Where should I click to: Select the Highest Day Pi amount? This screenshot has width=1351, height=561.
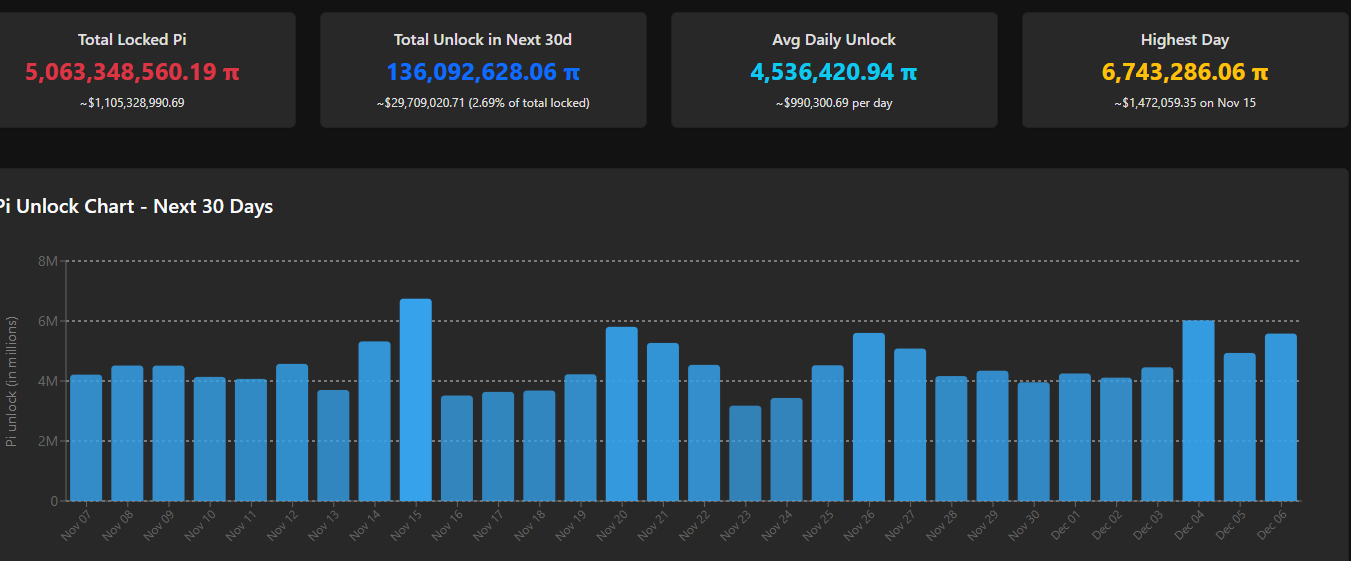click(1184, 72)
